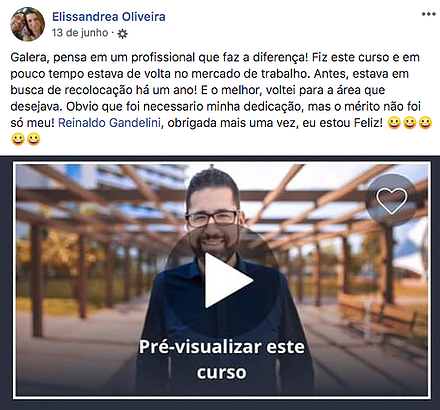Viewport: 440px width, 410px height.
Task: Click the white triangle play arrow
Action: tap(228, 280)
